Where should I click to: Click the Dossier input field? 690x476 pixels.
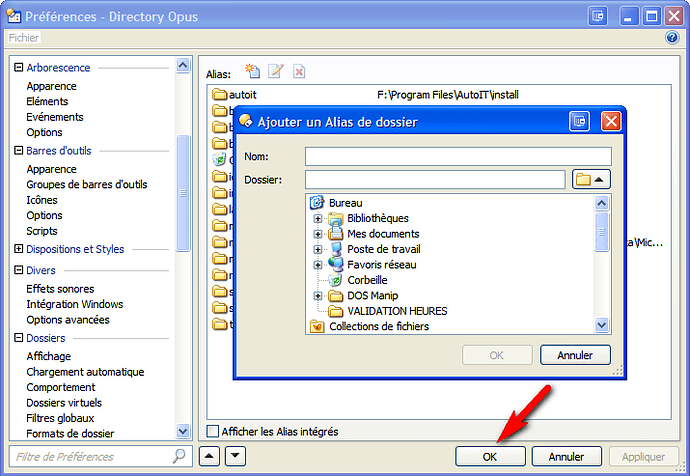click(435, 179)
